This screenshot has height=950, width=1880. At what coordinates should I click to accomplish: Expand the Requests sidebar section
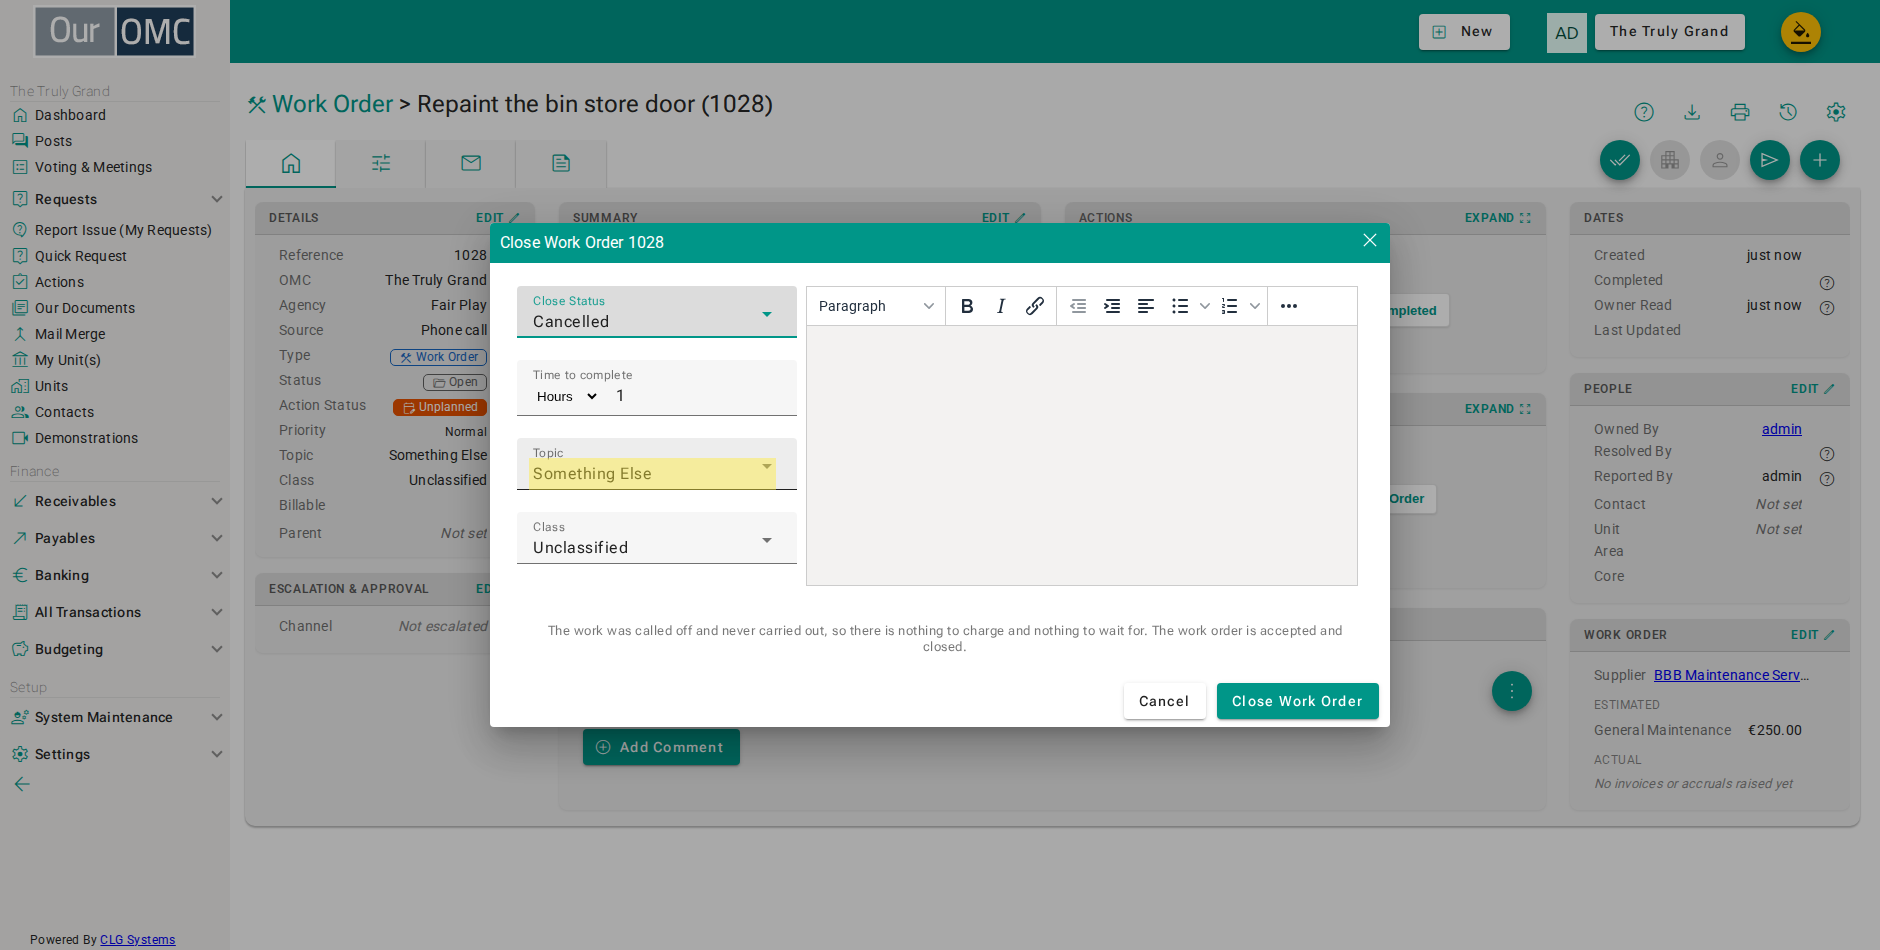[x=116, y=199]
